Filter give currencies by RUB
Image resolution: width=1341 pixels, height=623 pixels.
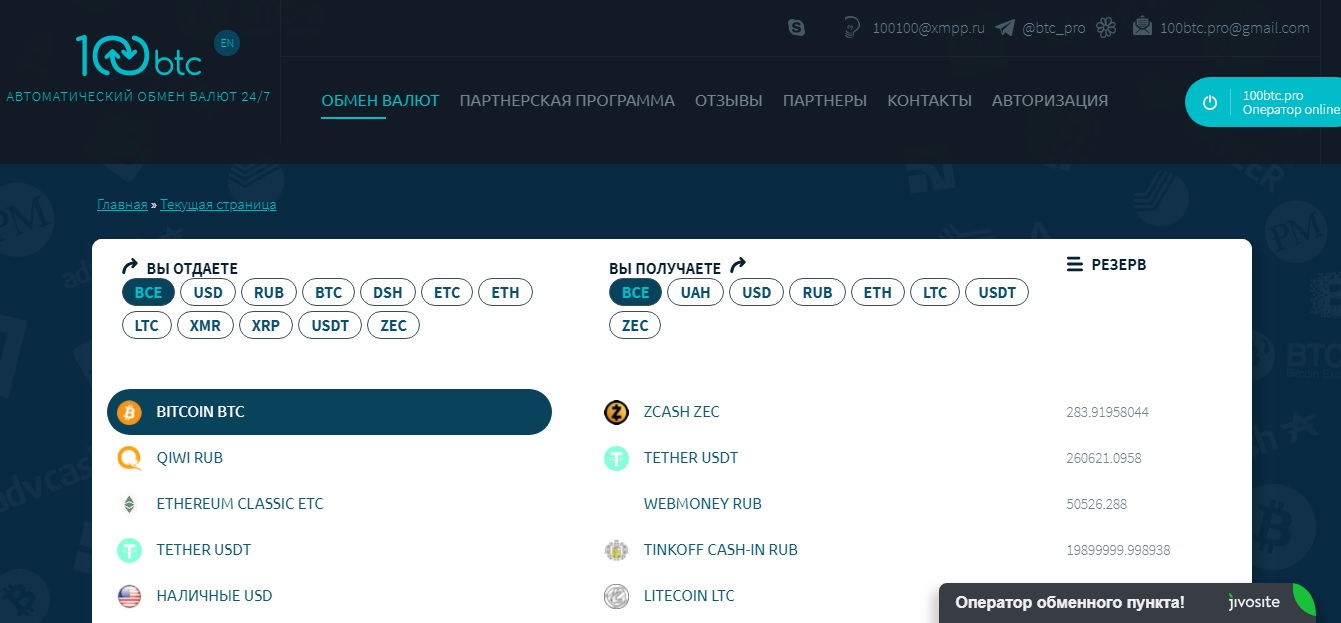(x=269, y=293)
